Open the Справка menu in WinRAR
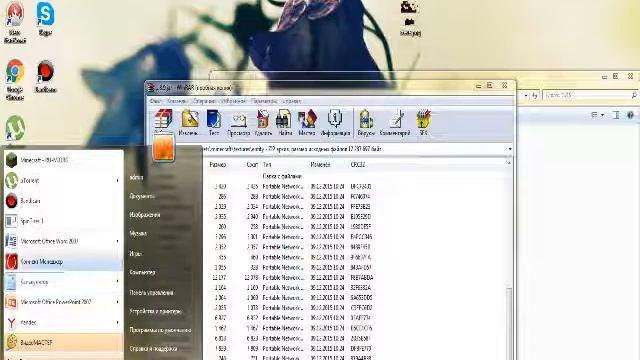This screenshot has height=360, width=640. (x=291, y=101)
